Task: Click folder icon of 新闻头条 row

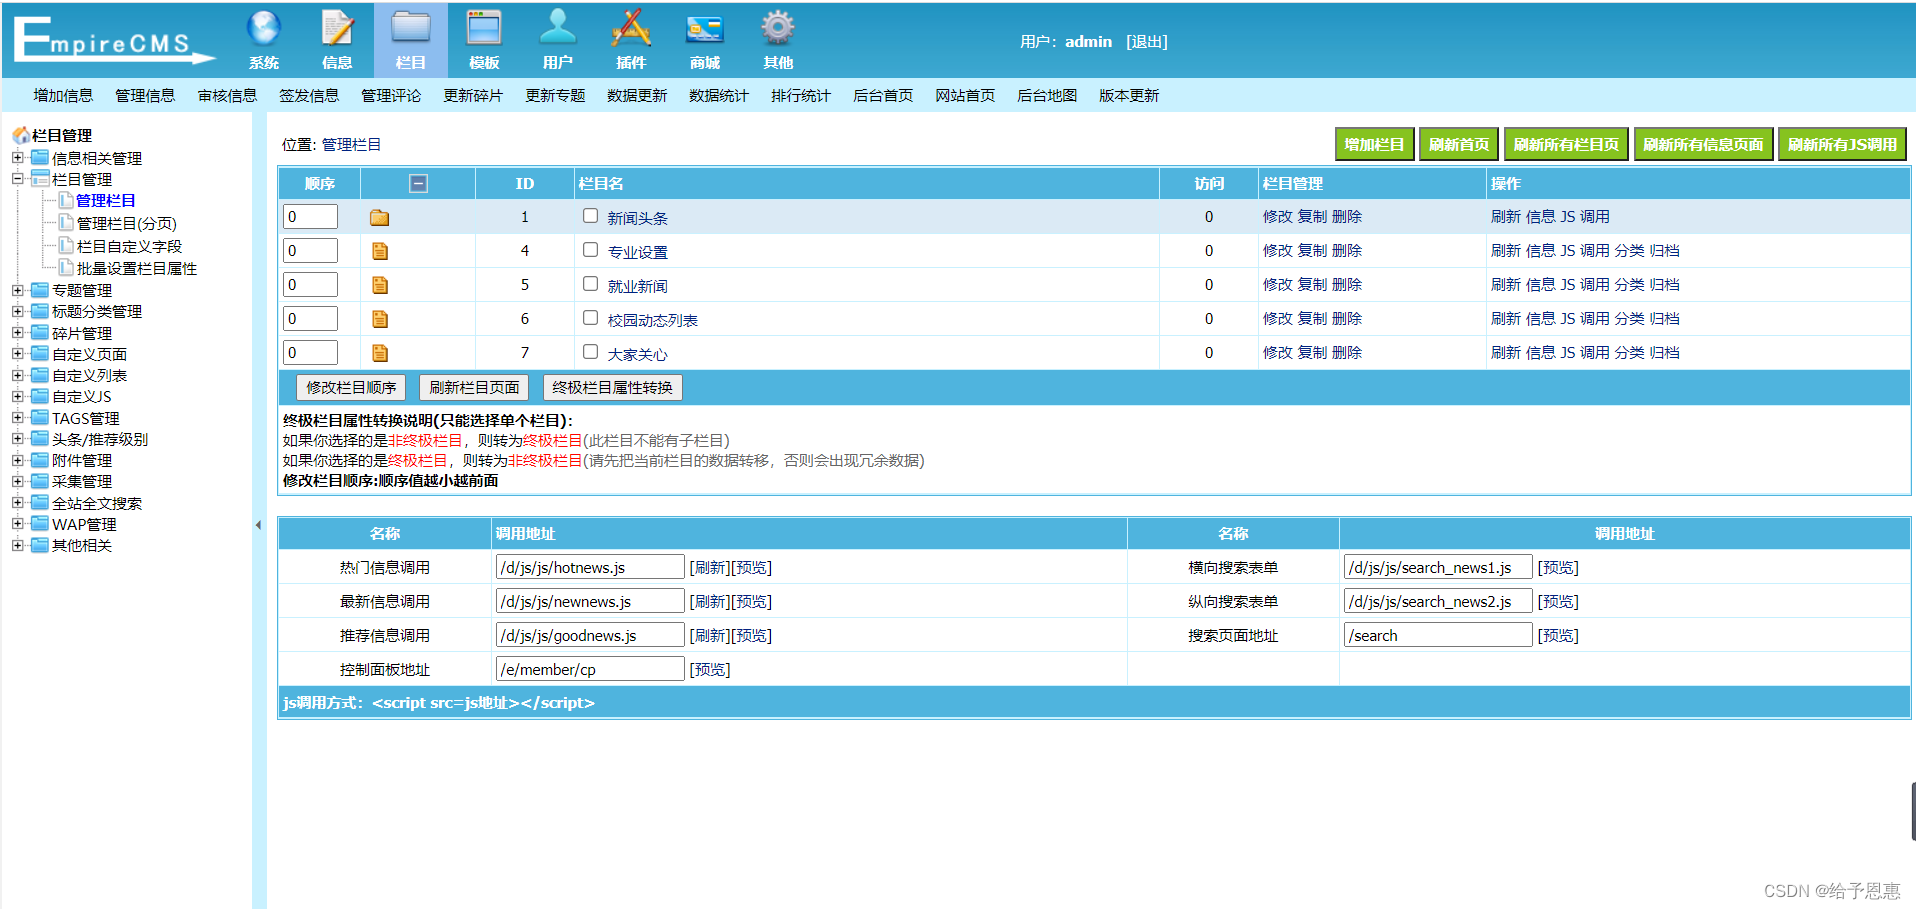Action: pos(379,218)
